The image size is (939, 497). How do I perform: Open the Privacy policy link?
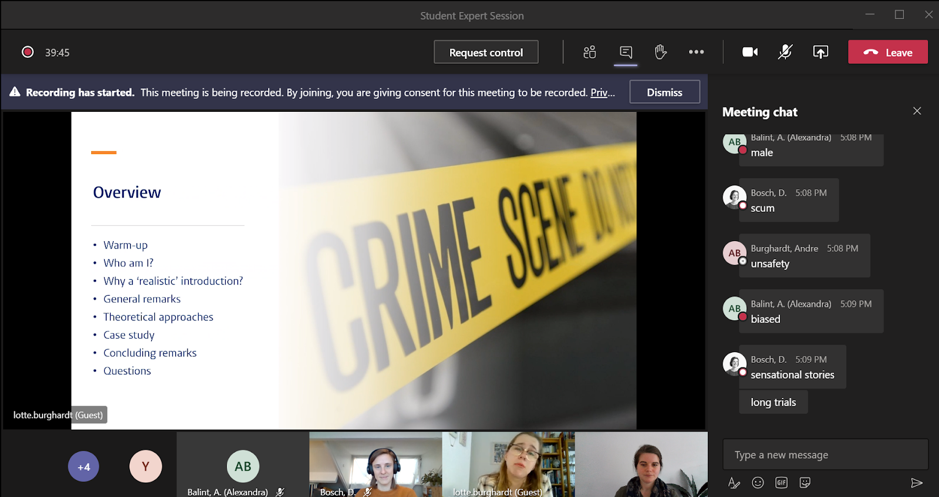pos(602,92)
